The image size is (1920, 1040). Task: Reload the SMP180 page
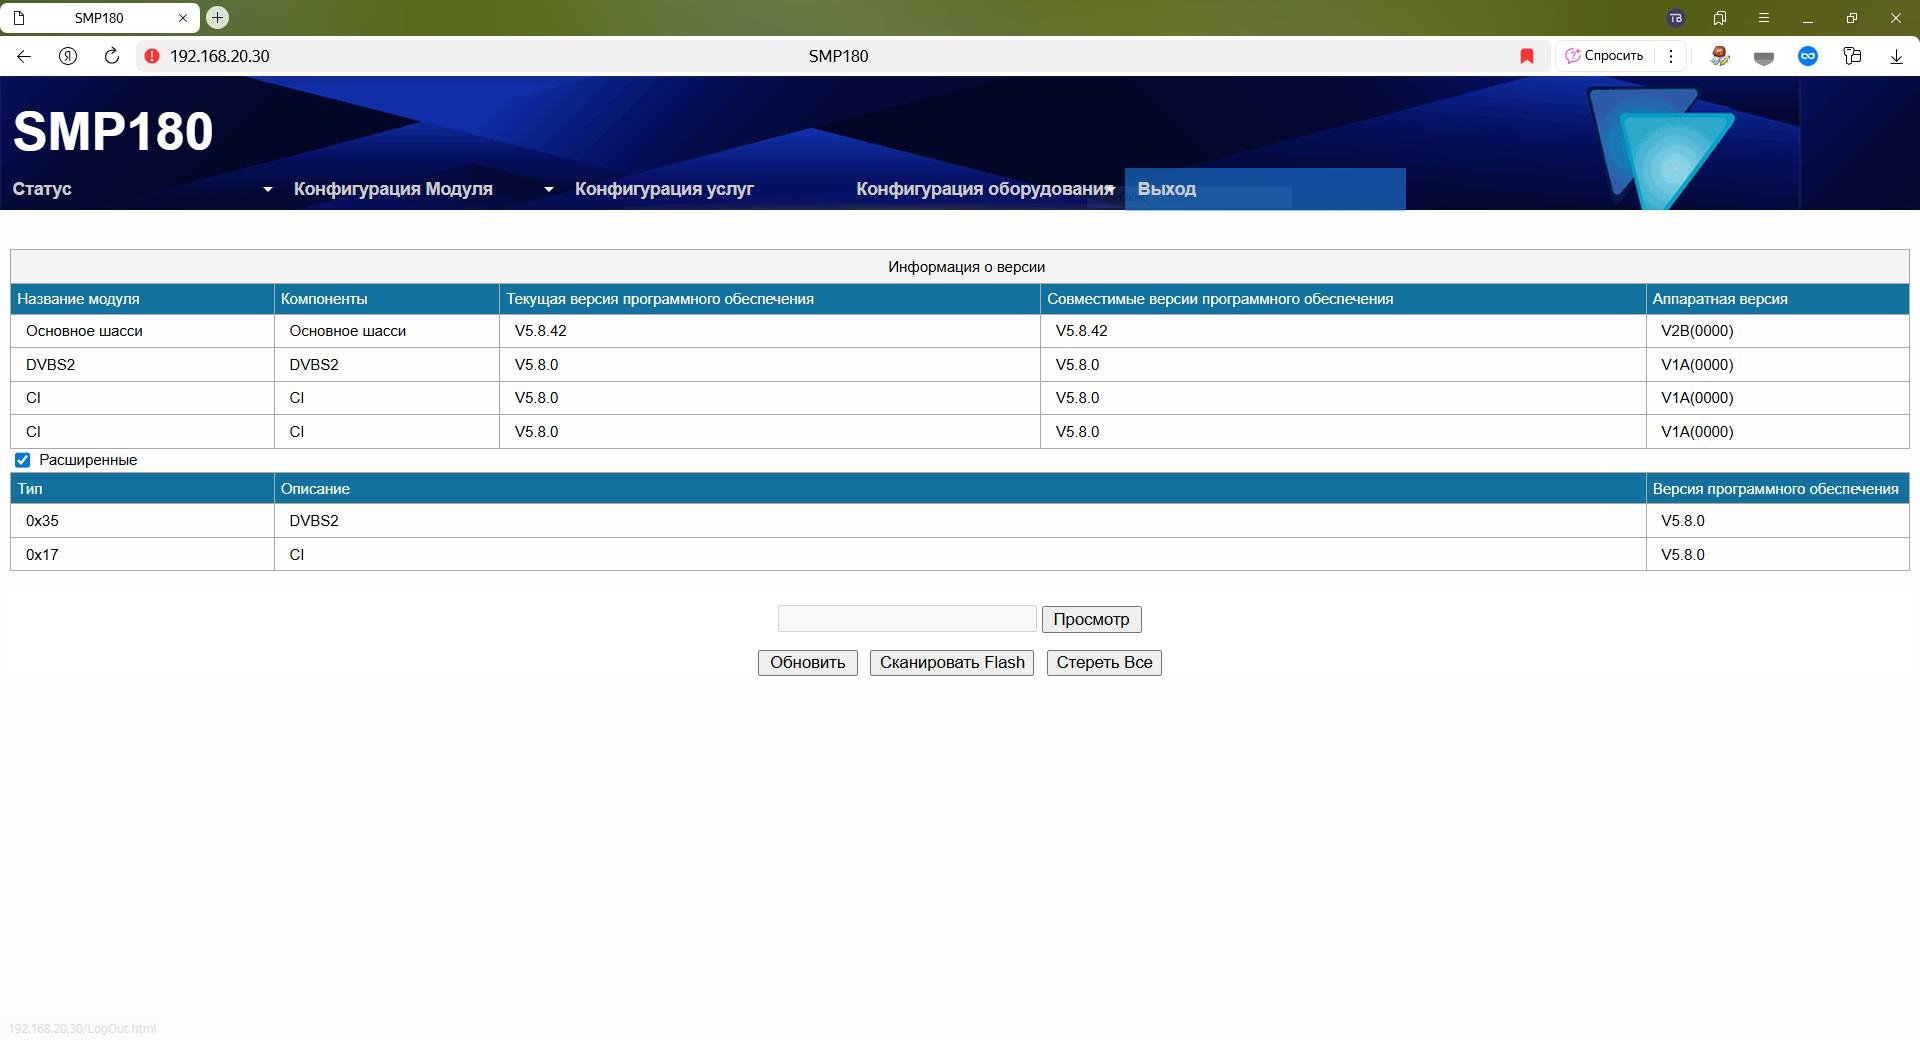click(x=112, y=56)
